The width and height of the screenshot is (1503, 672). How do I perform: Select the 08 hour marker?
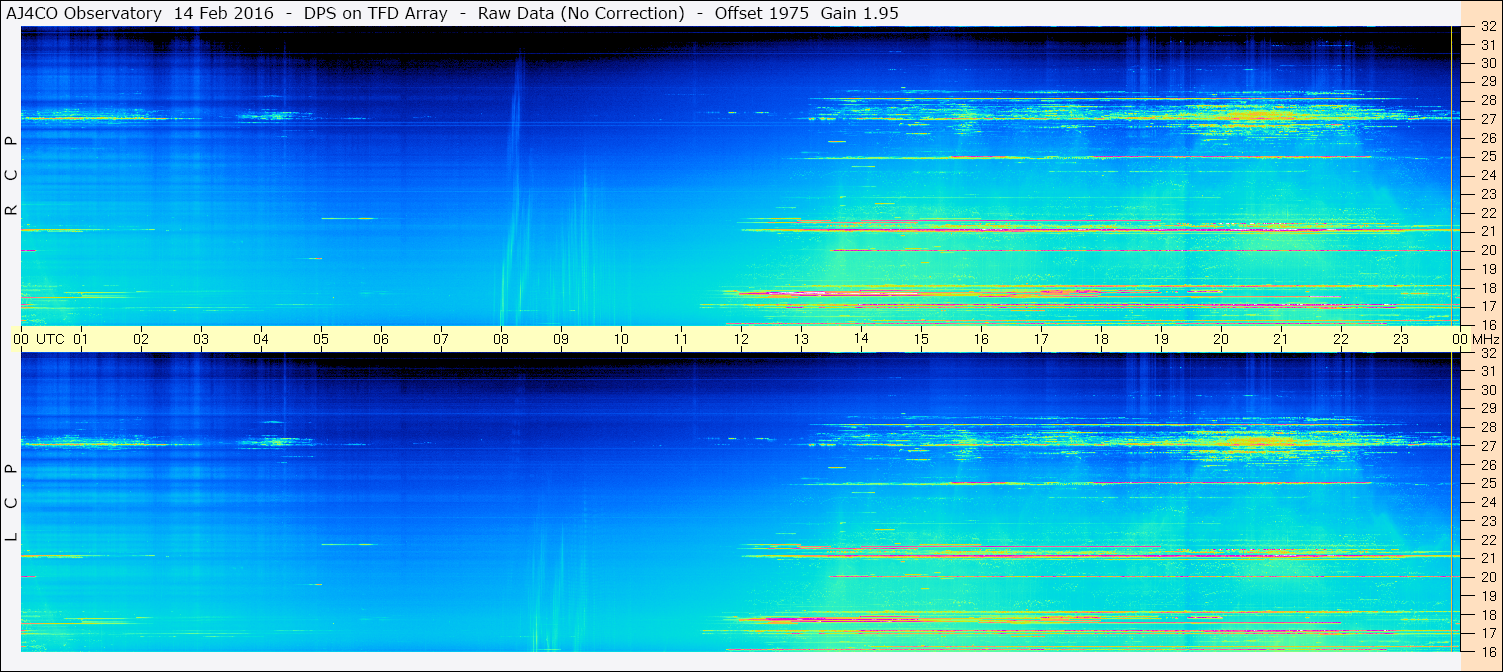point(501,339)
